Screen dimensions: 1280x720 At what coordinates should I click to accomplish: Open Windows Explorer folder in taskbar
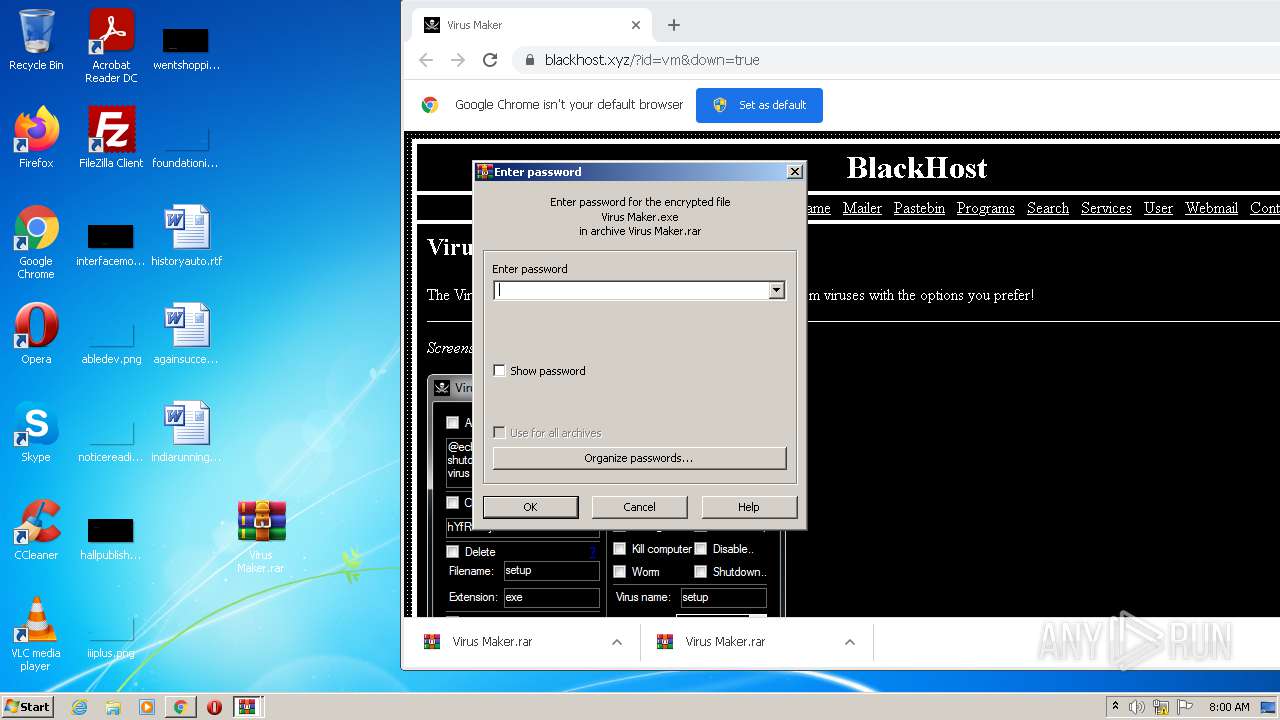pos(113,707)
